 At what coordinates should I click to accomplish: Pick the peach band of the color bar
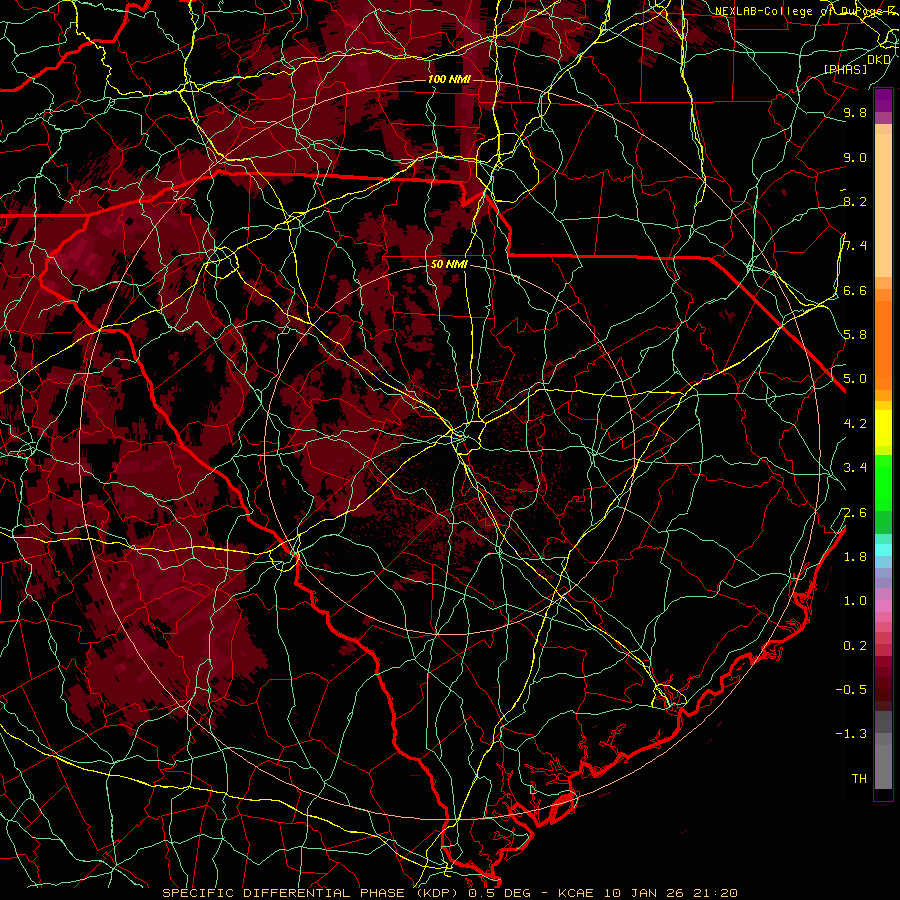(x=883, y=205)
